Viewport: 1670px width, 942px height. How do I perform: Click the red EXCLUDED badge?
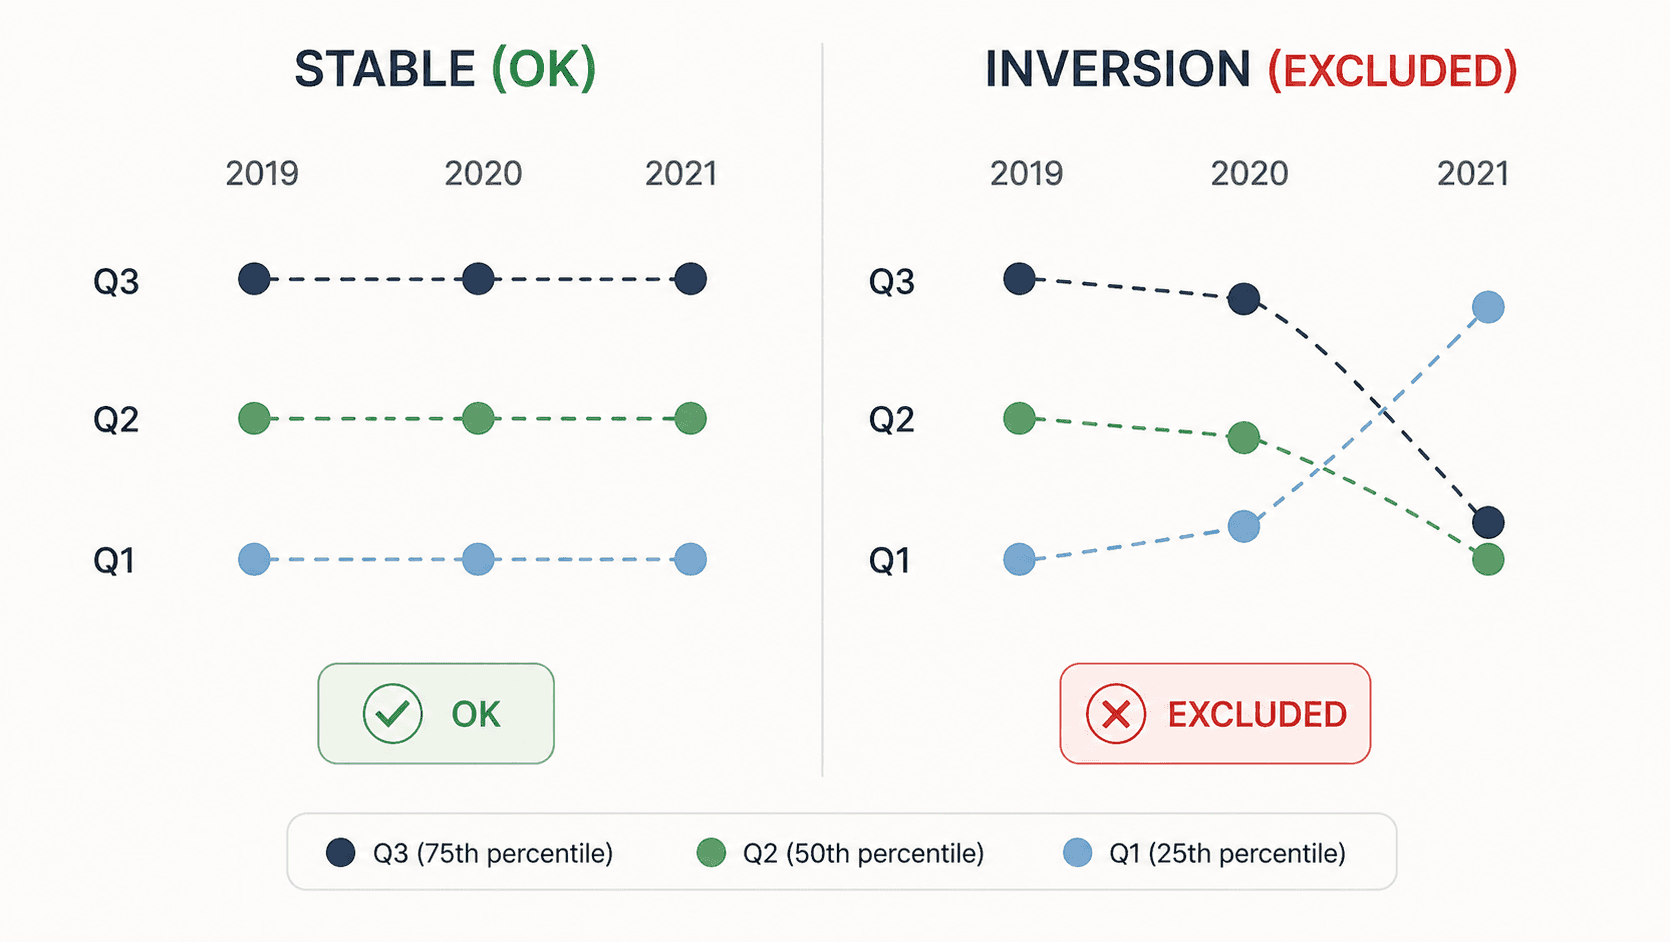(1215, 714)
